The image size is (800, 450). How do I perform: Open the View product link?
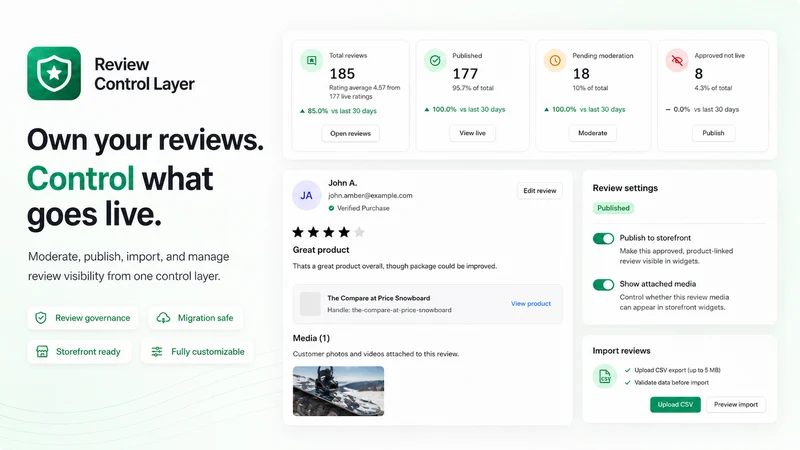pos(531,304)
